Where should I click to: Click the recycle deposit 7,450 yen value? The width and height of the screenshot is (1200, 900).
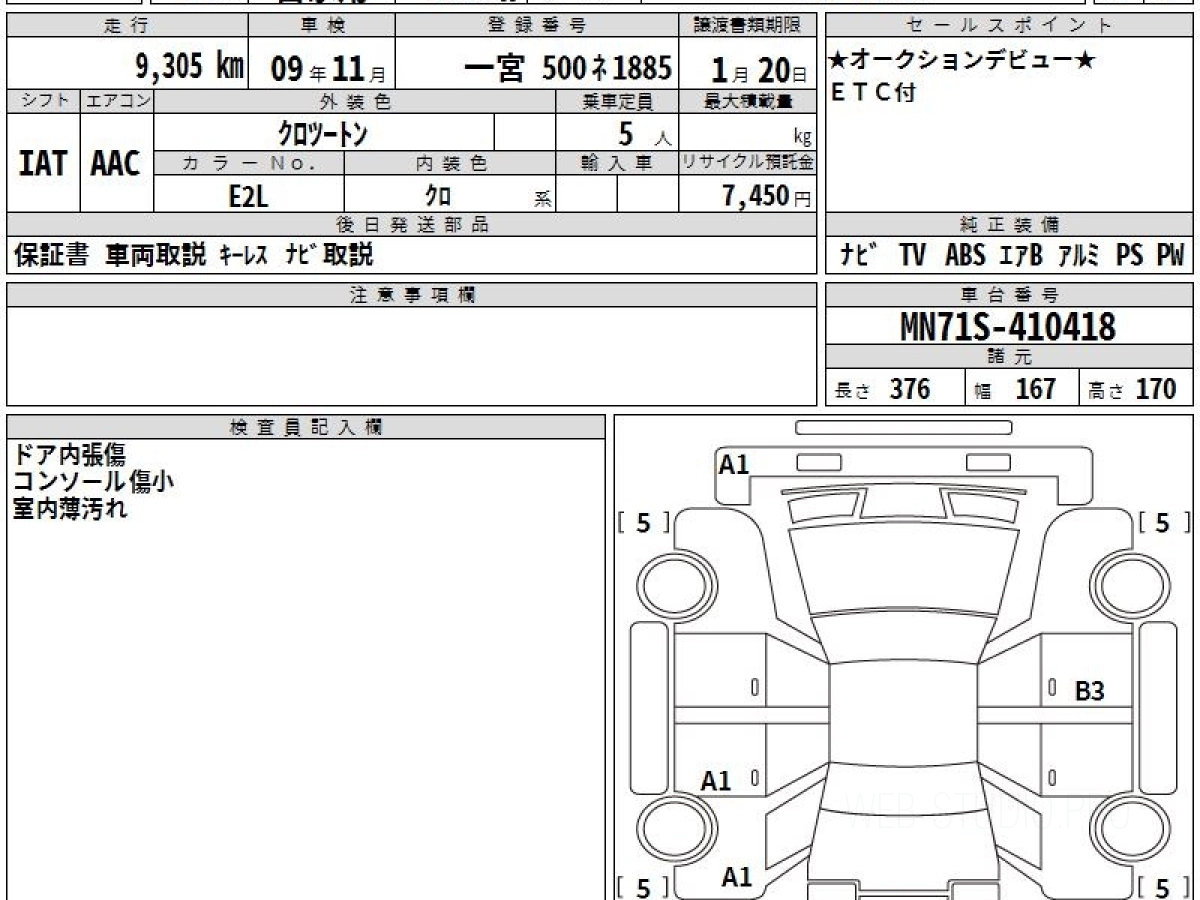[756, 196]
